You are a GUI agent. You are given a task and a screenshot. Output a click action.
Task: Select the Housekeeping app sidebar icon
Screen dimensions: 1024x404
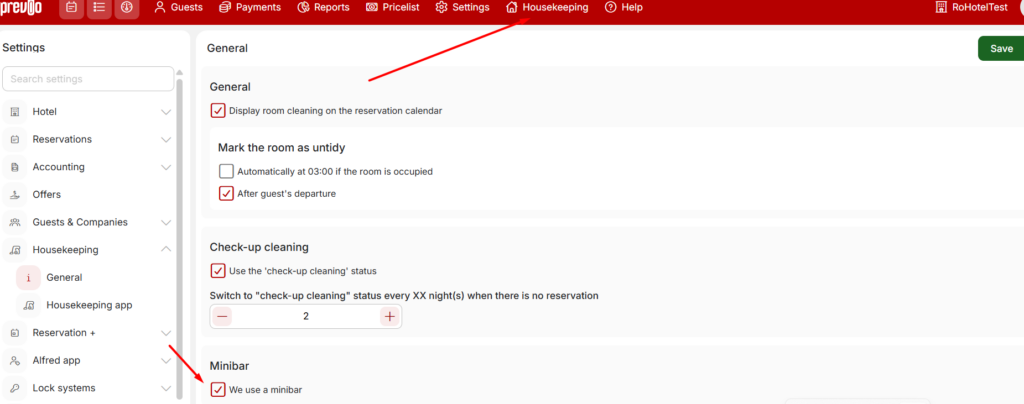point(29,305)
